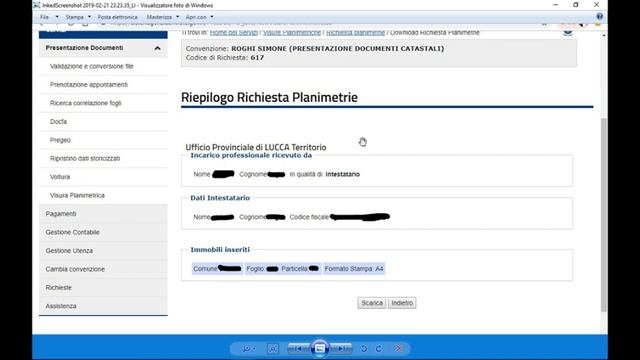Click the page vertical scrollbar thumb
The image size is (640, 360).
click(x=604, y=215)
